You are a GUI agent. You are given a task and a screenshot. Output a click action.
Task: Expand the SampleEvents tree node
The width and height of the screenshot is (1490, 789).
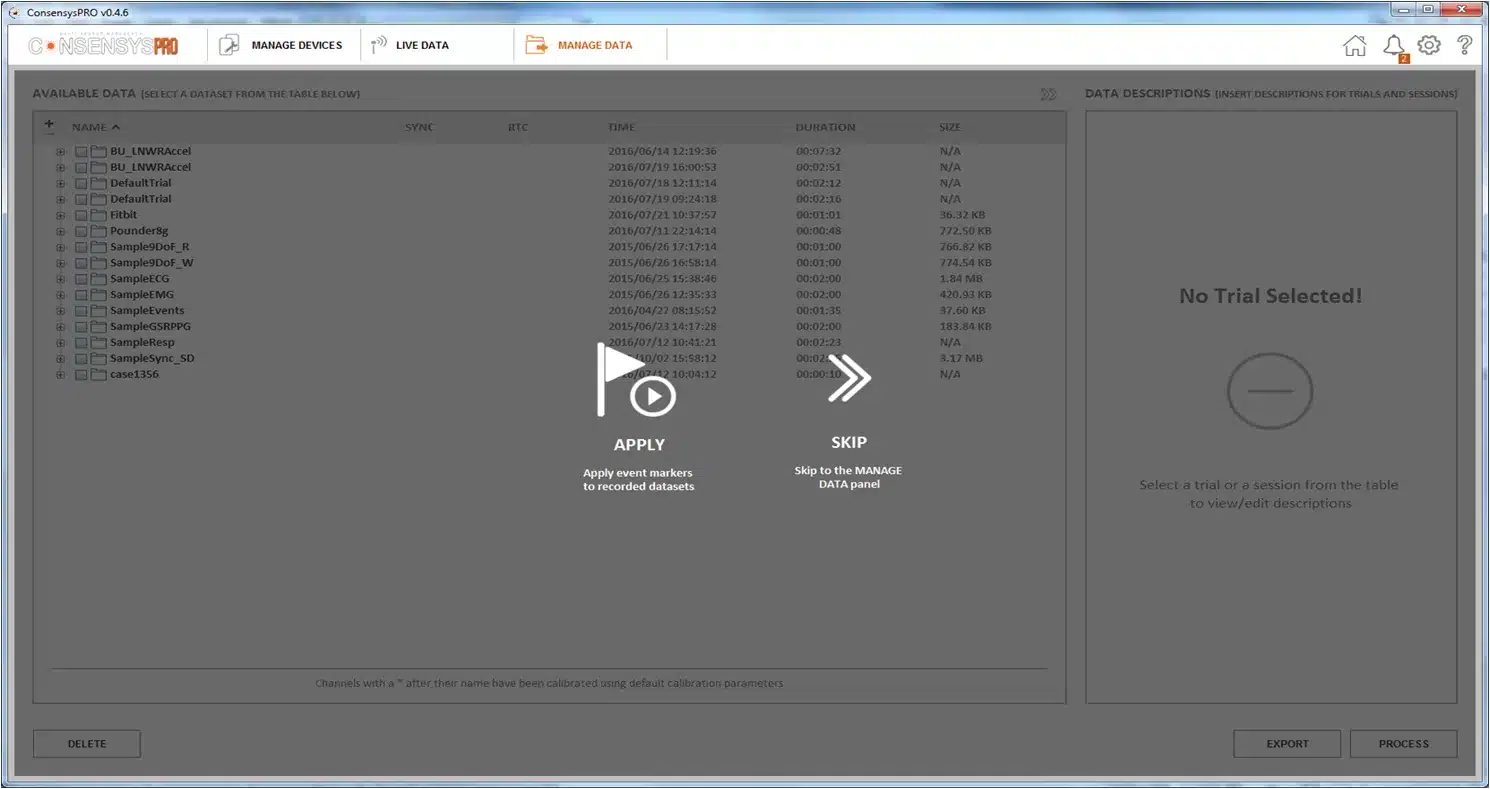pos(60,311)
